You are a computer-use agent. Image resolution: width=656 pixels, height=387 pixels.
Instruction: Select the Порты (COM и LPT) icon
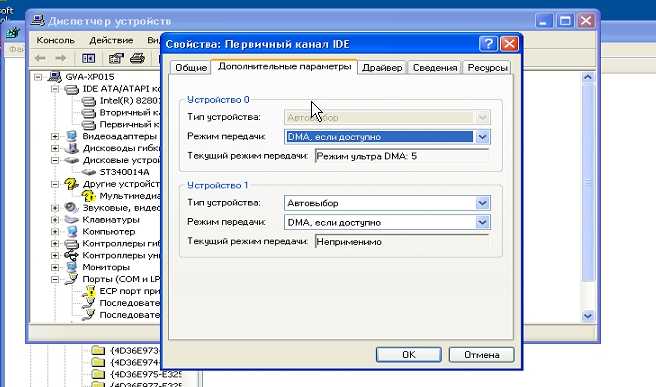click(72, 279)
